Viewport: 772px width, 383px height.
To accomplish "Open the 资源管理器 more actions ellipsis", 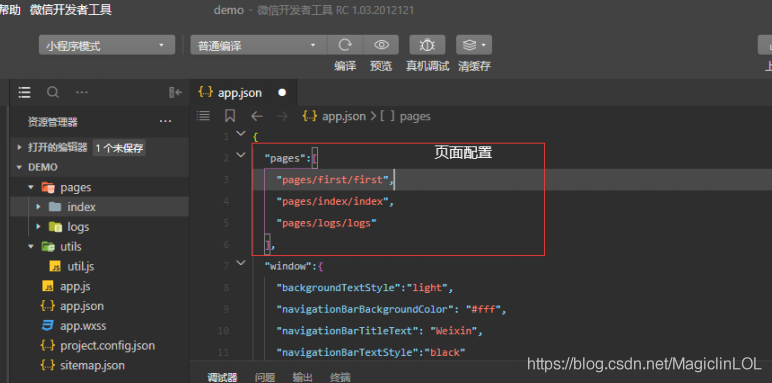I will pos(165,122).
